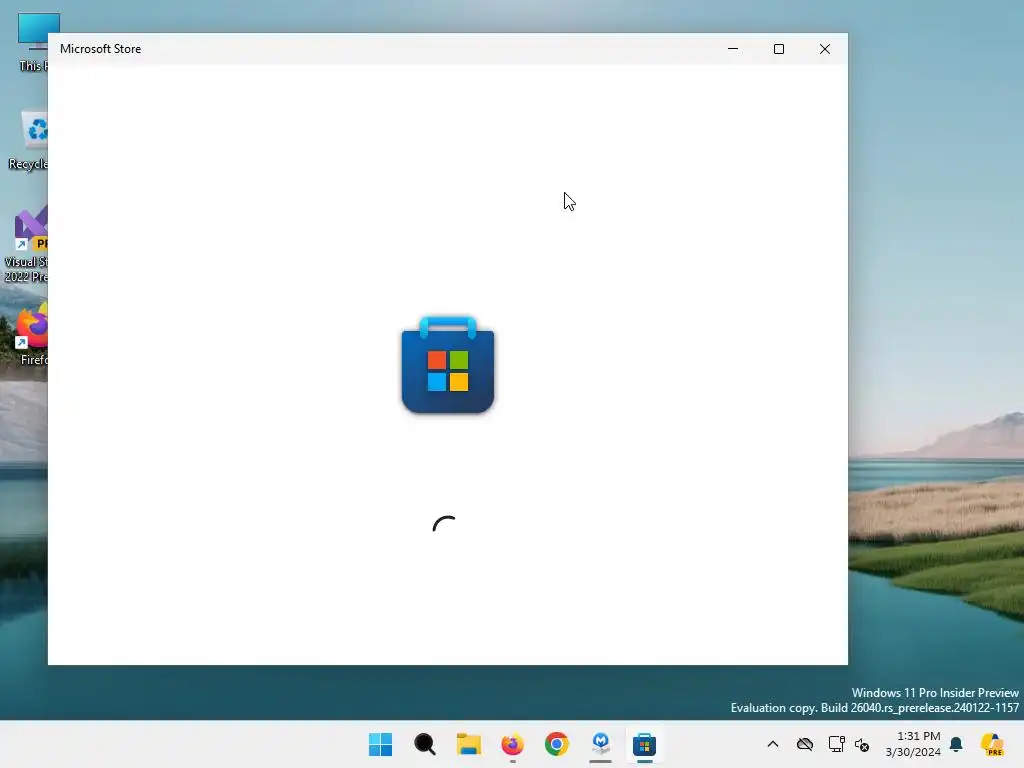The height and width of the screenshot is (768, 1024).
Task: Open Firefox from the taskbar
Action: [x=513, y=744]
